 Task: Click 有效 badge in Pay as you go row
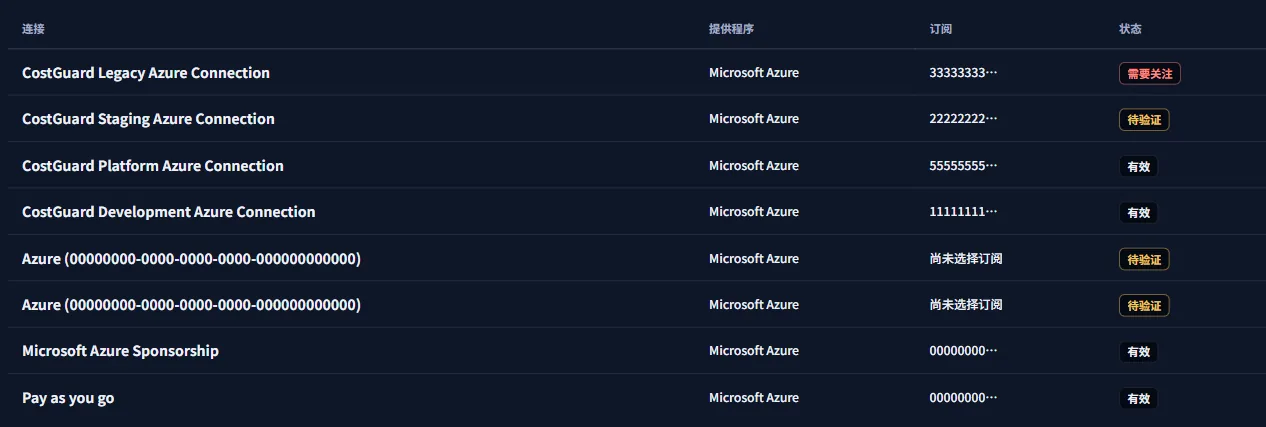tap(1138, 398)
